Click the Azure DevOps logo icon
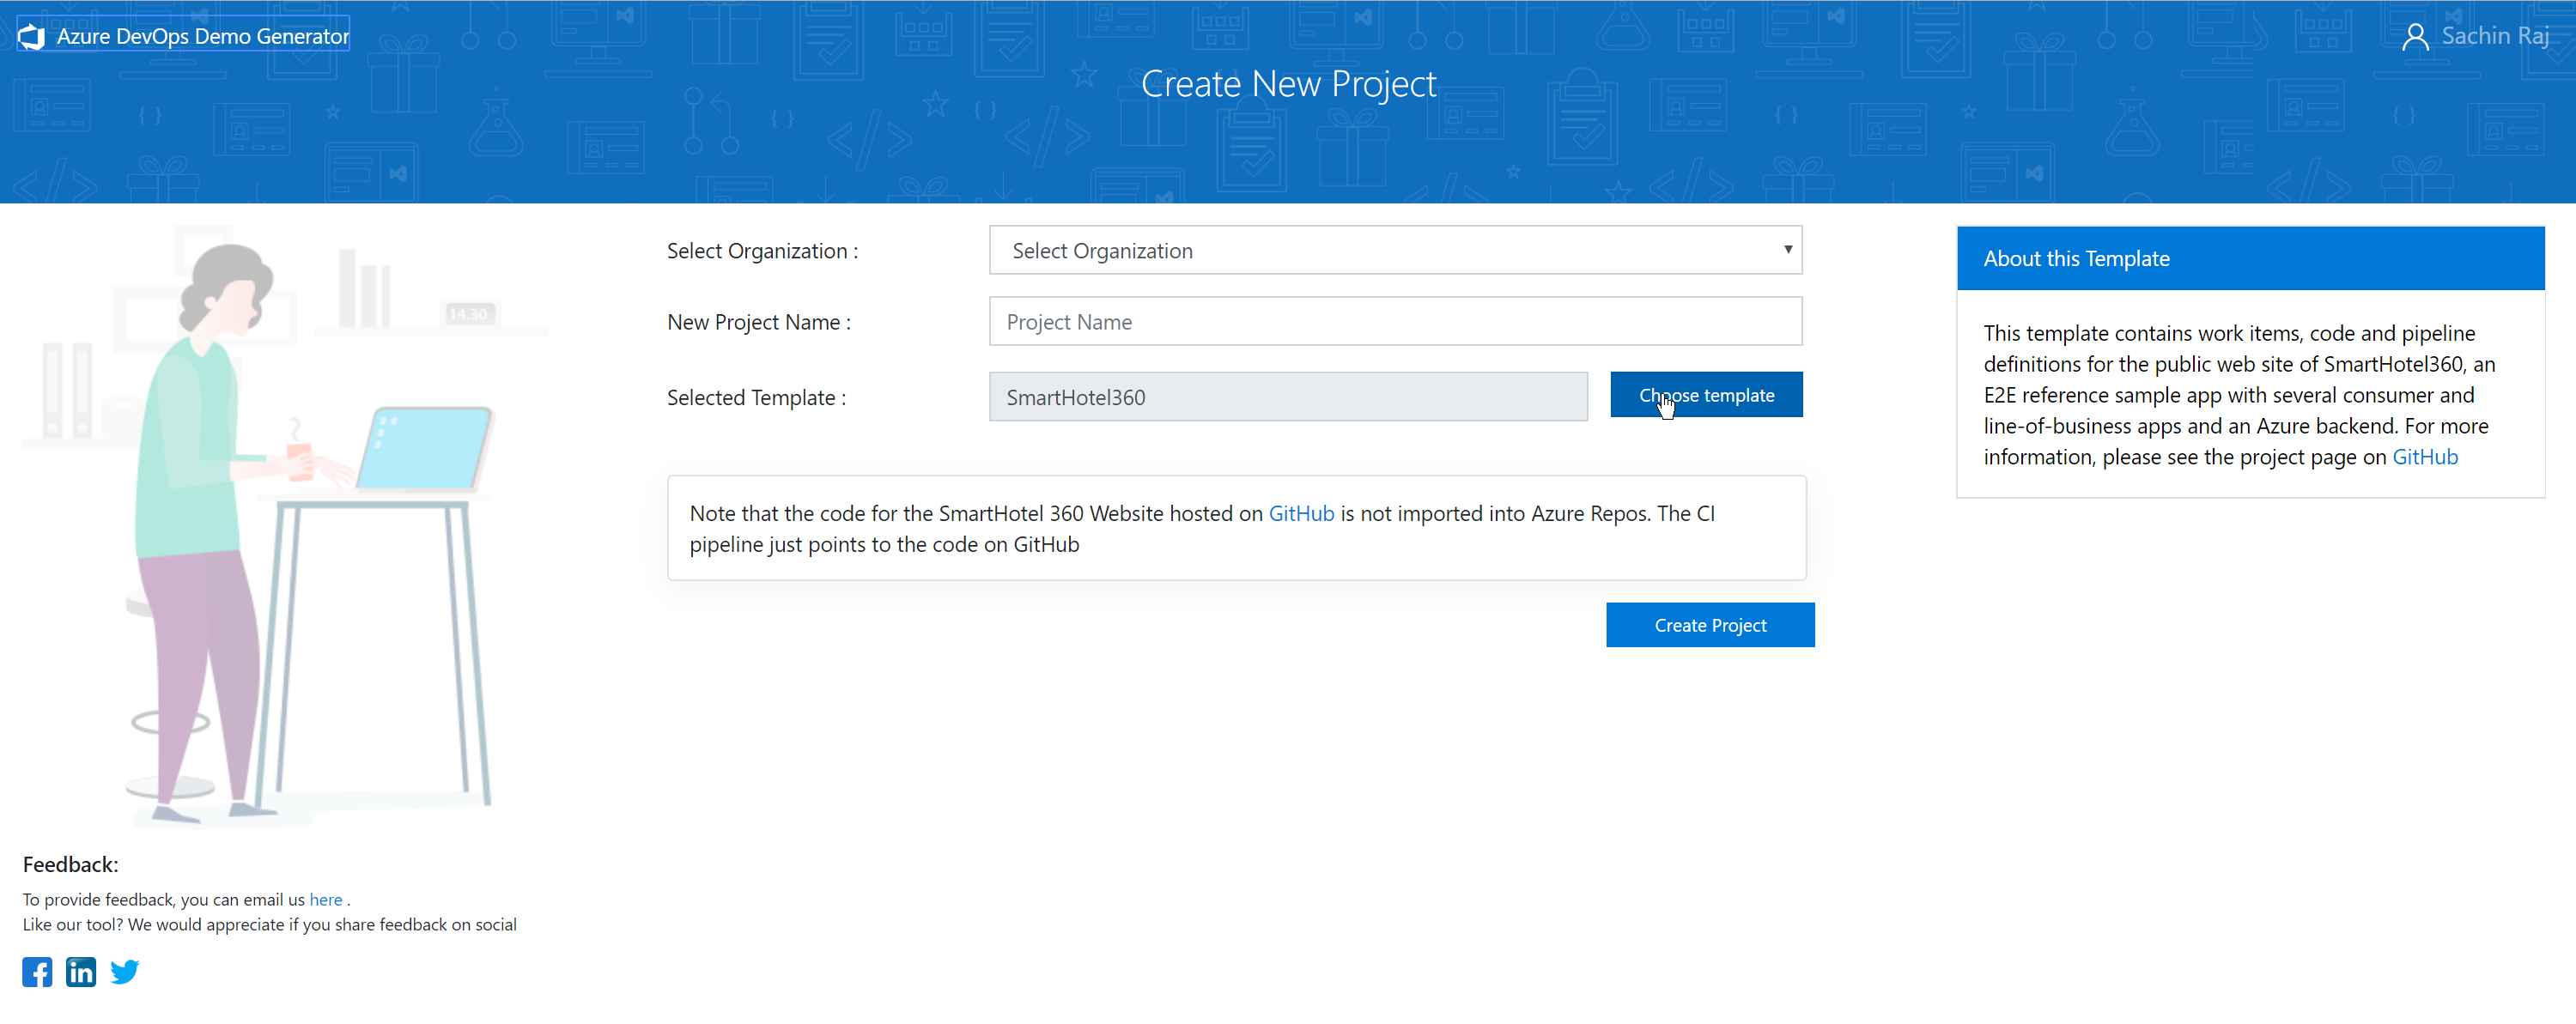 coord(33,36)
